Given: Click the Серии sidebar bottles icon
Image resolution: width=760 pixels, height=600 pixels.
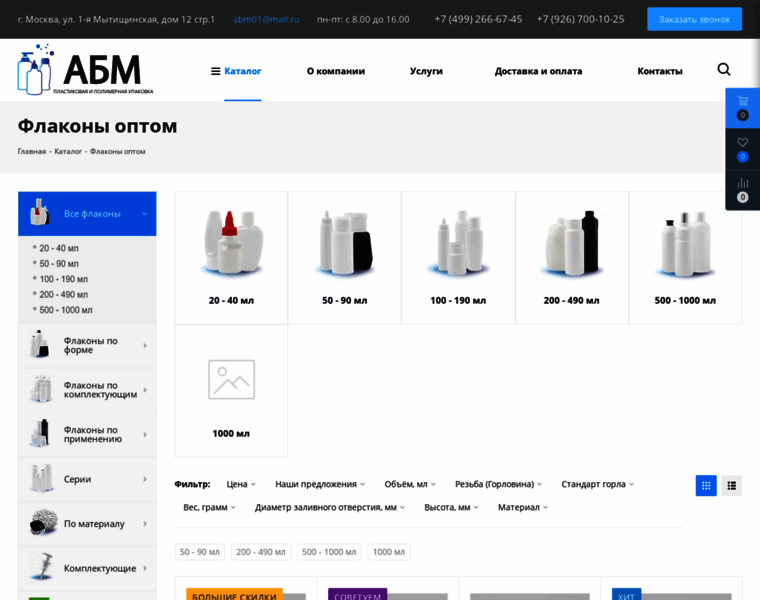Looking at the screenshot, I should point(41,478).
